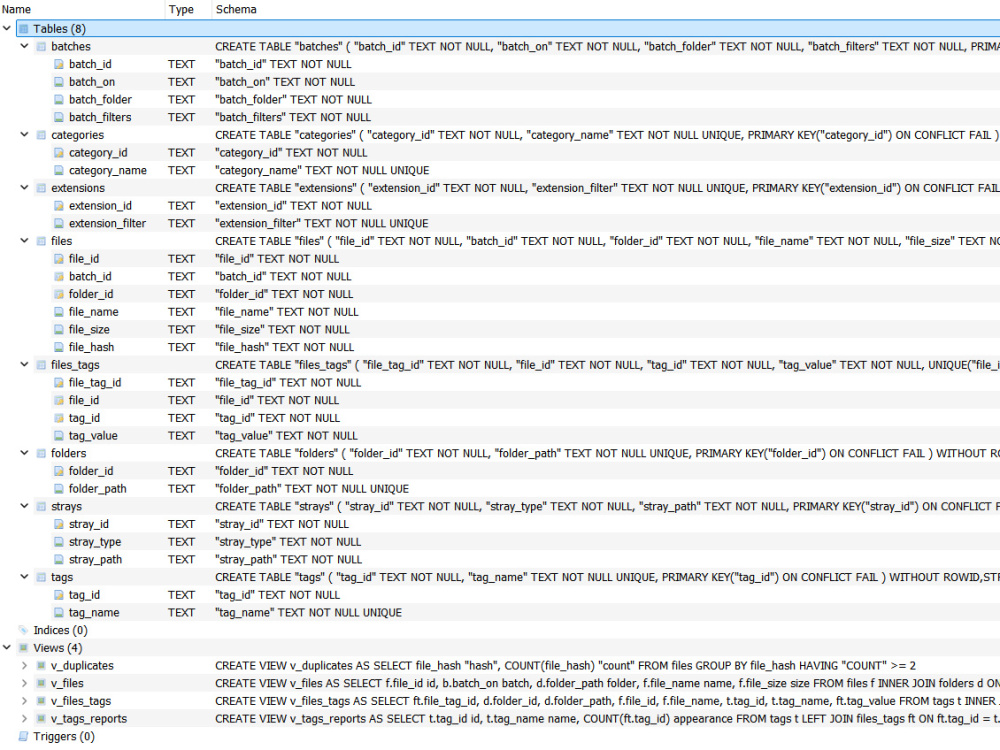Image resolution: width=1000 pixels, height=750 pixels.
Task: Click the extensions table icon
Action: pyautogui.click(x=41, y=188)
